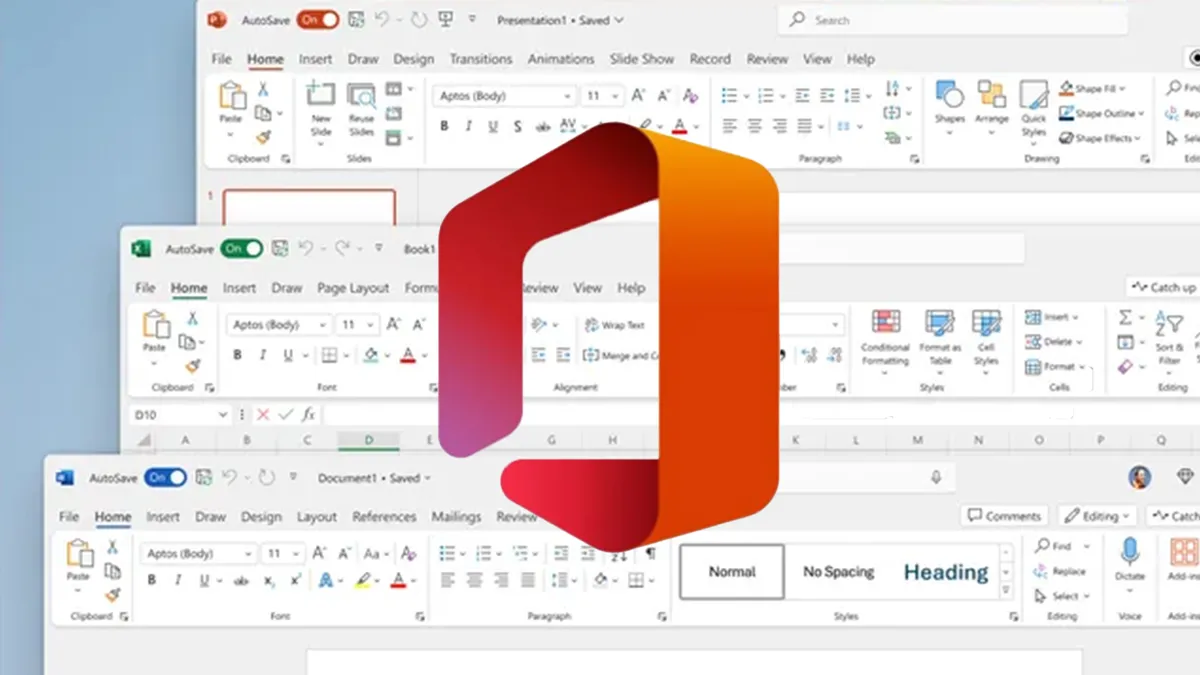Toggle AutoSave switch in the Word window
Screen dimensions: 1200x675
coord(166,478)
